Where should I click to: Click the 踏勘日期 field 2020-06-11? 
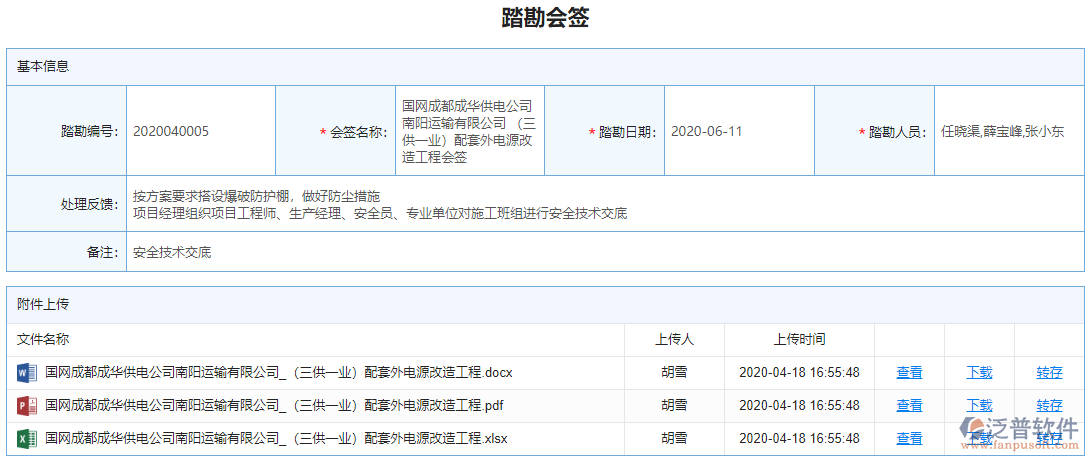point(739,131)
